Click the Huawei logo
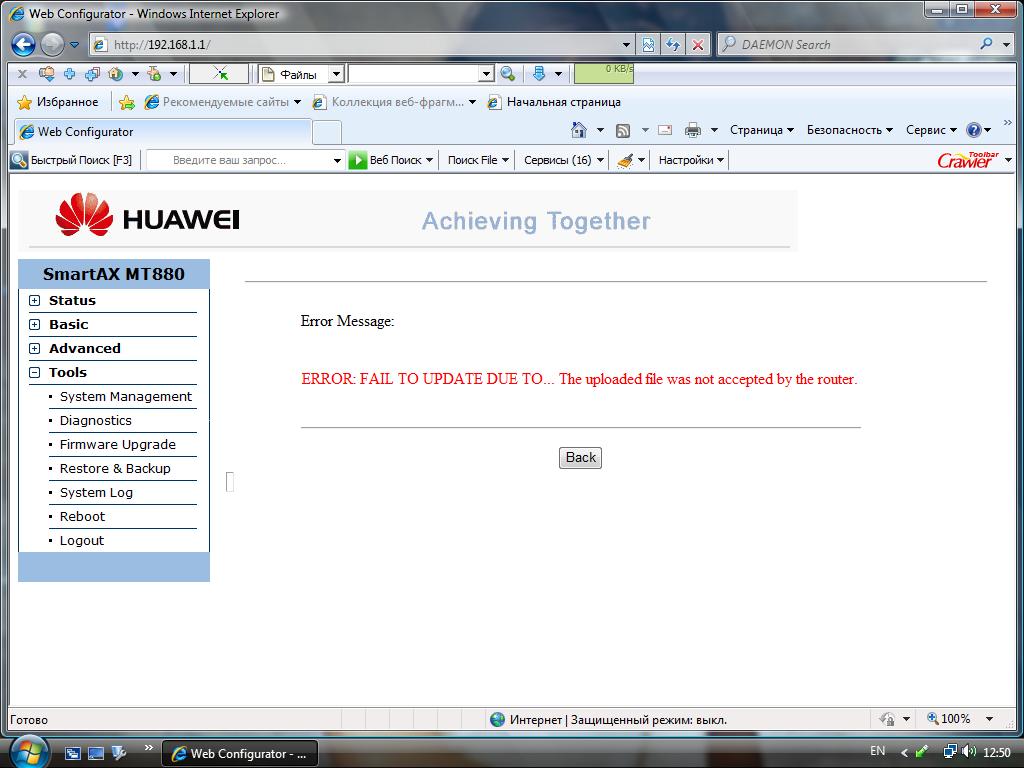Viewport: 1024px width, 768px height. (148, 214)
